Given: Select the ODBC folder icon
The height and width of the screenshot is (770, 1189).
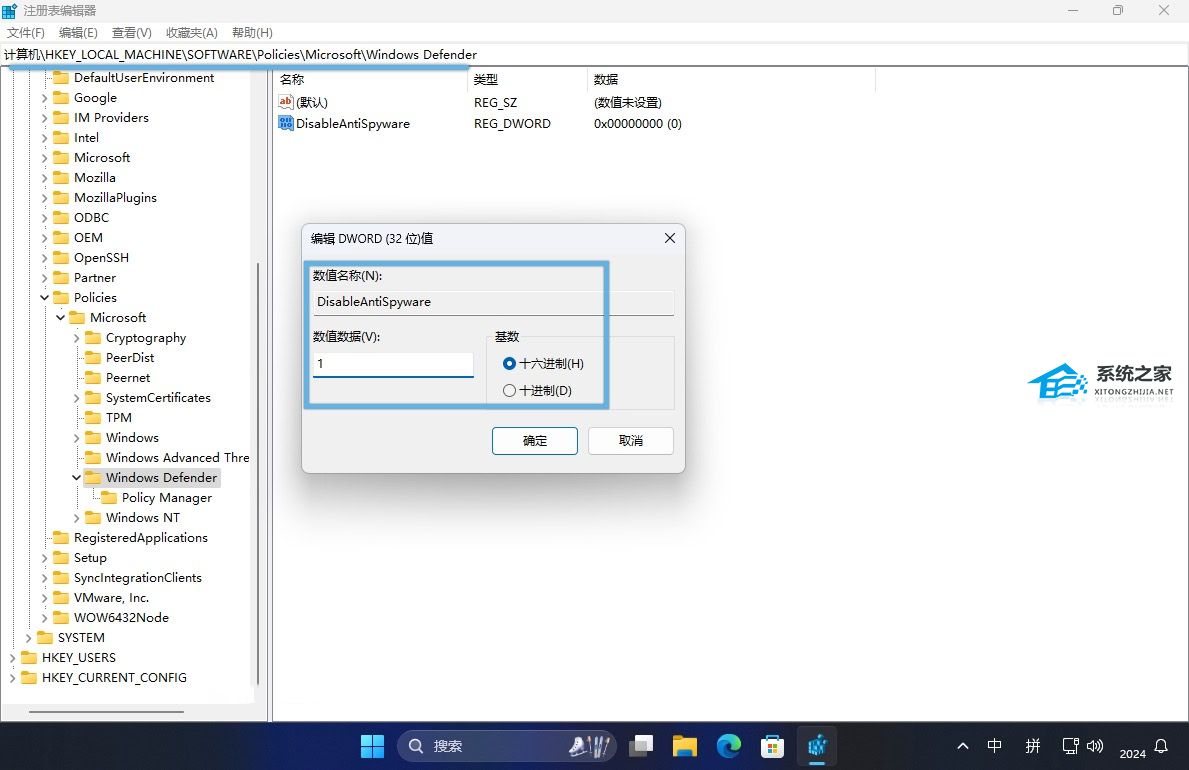Looking at the screenshot, I should 61,218.
